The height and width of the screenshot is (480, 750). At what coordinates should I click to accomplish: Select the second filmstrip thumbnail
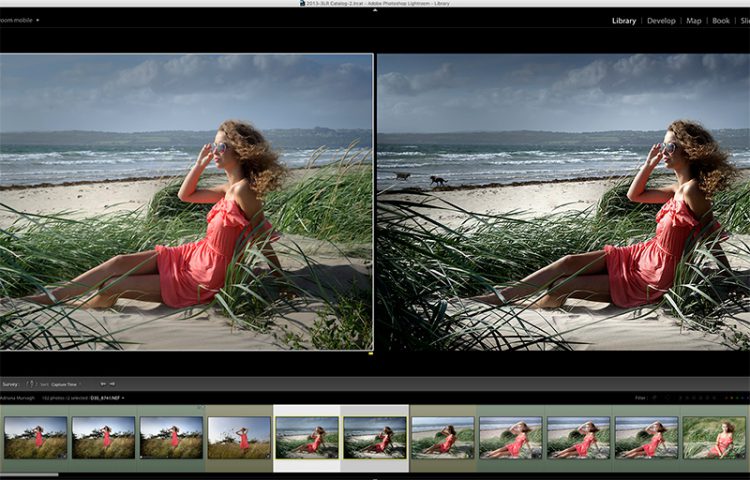(103, 437)
